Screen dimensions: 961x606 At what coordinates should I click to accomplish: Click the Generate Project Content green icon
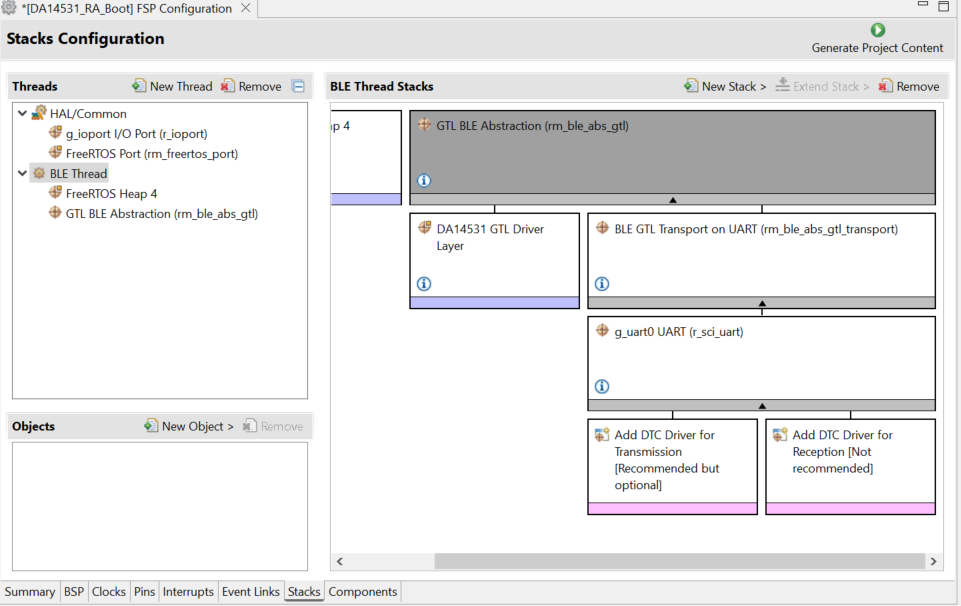[x=878, y=30]
